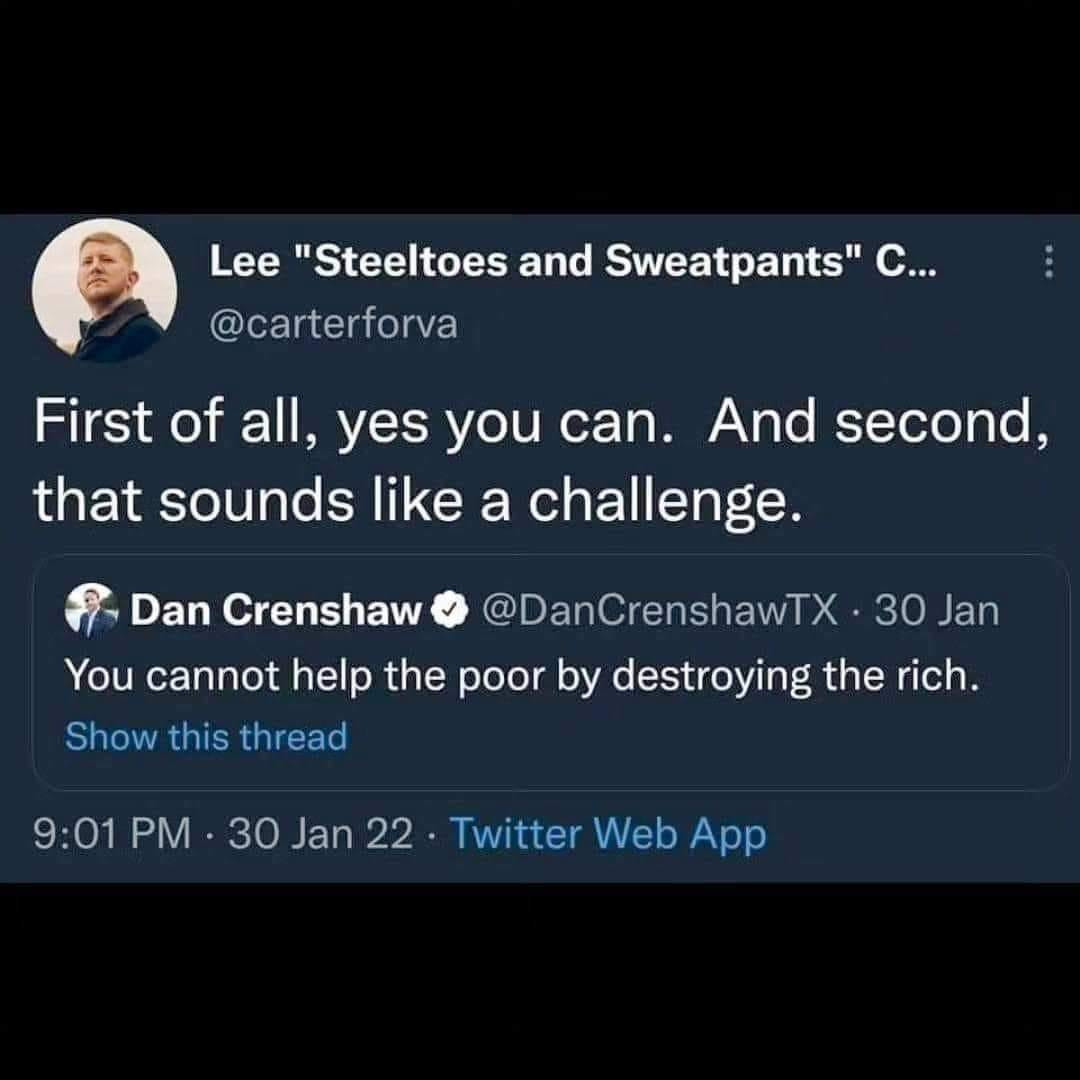Open the @DanCrenshawTX handle
Screen dimensions: 1080x1080
(660, 610)
